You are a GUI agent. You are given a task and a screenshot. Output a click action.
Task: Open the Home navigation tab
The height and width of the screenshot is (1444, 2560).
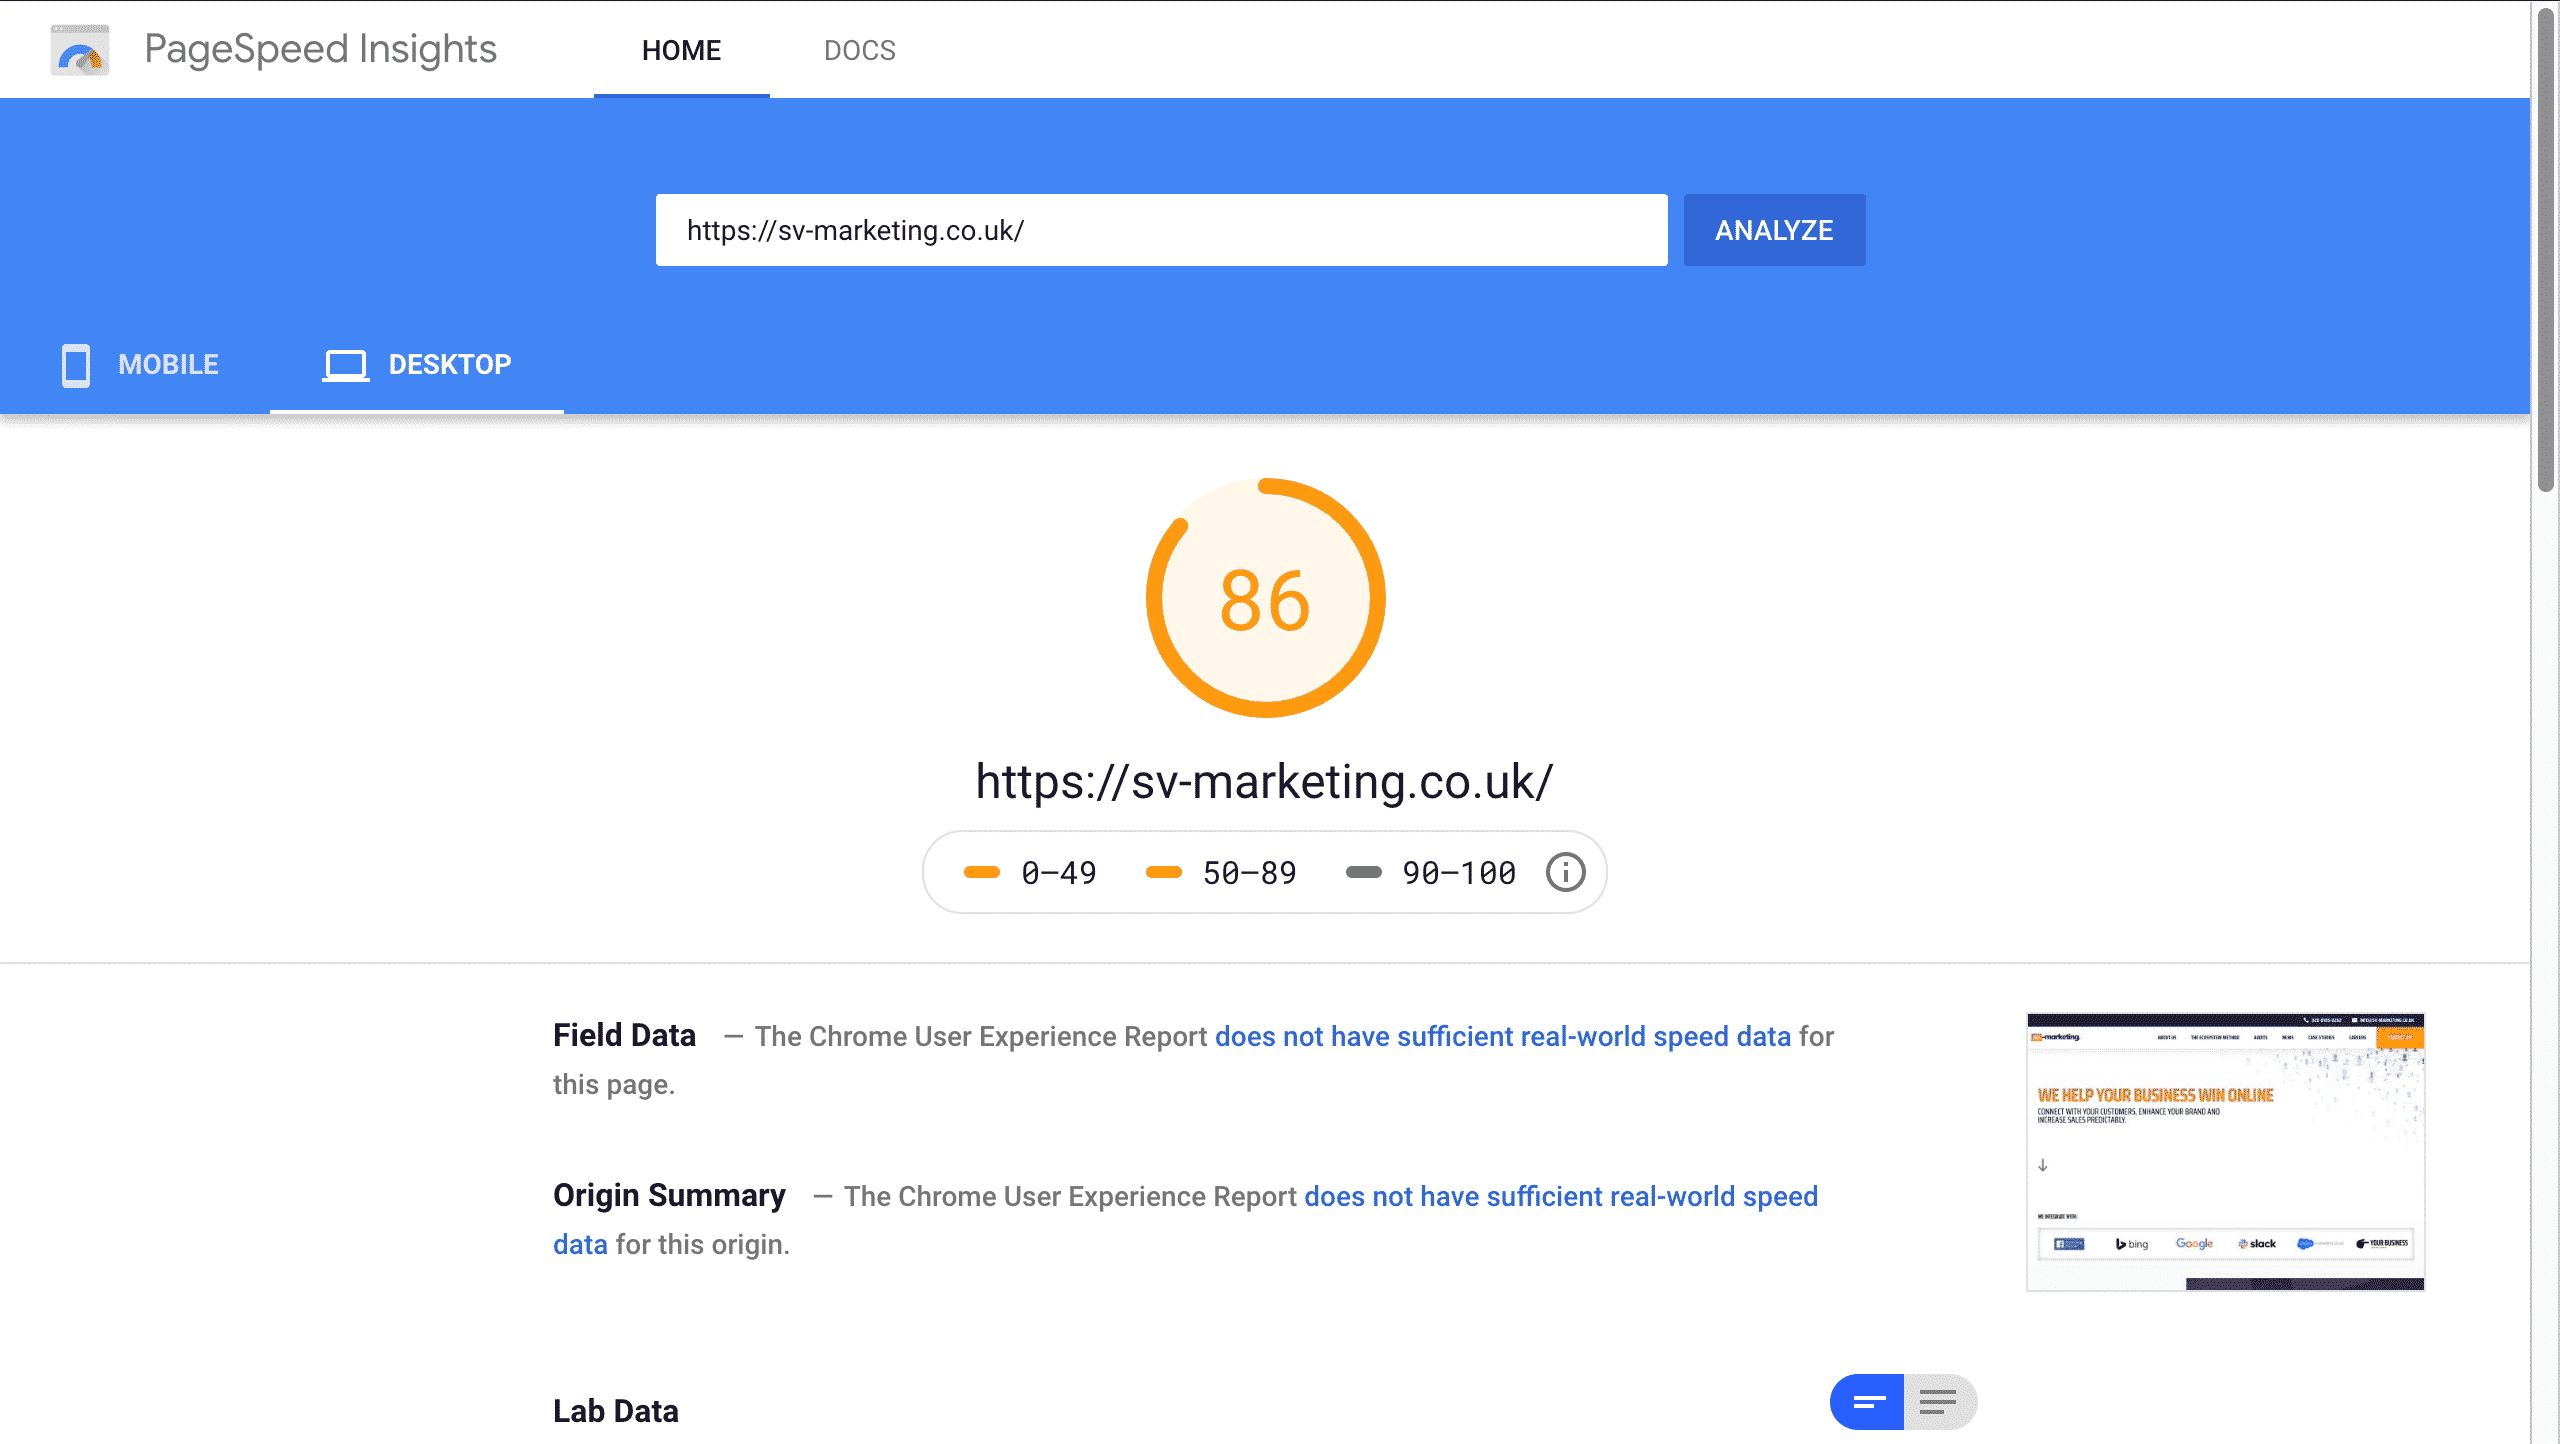click(x=681, y=50)
